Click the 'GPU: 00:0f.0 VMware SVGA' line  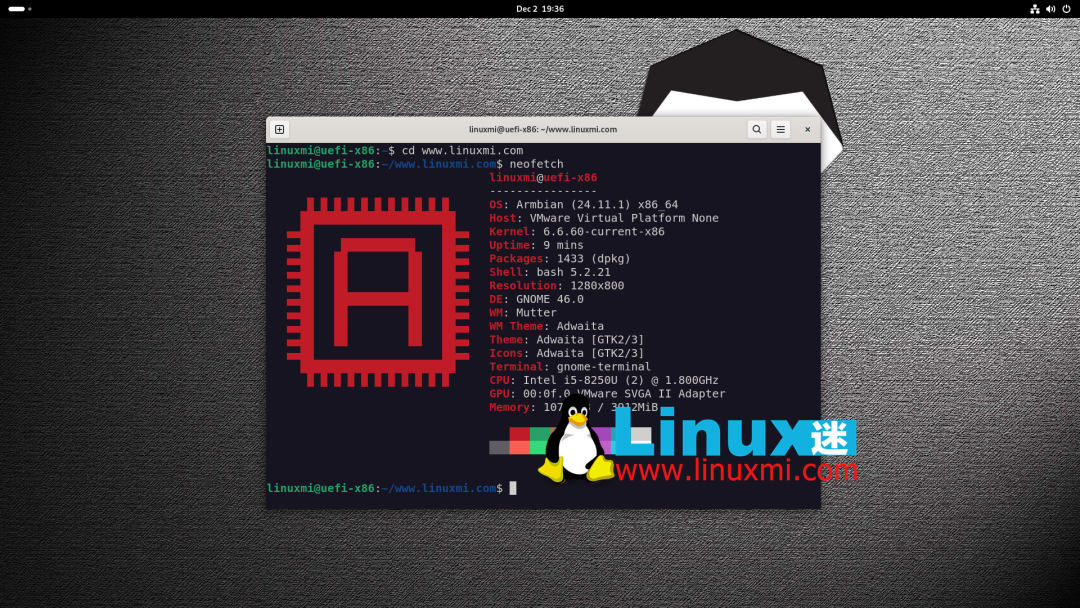(x=607, y=393)
